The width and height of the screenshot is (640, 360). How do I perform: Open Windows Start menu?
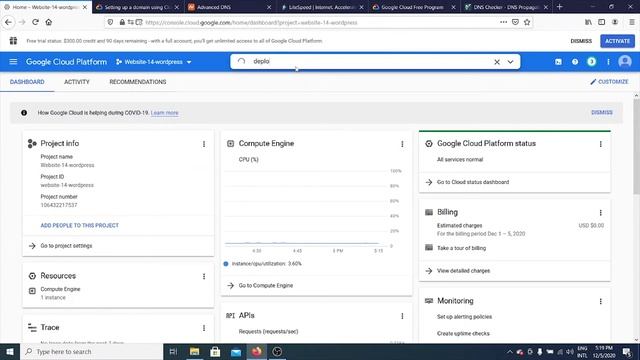[x=10, y=351]
